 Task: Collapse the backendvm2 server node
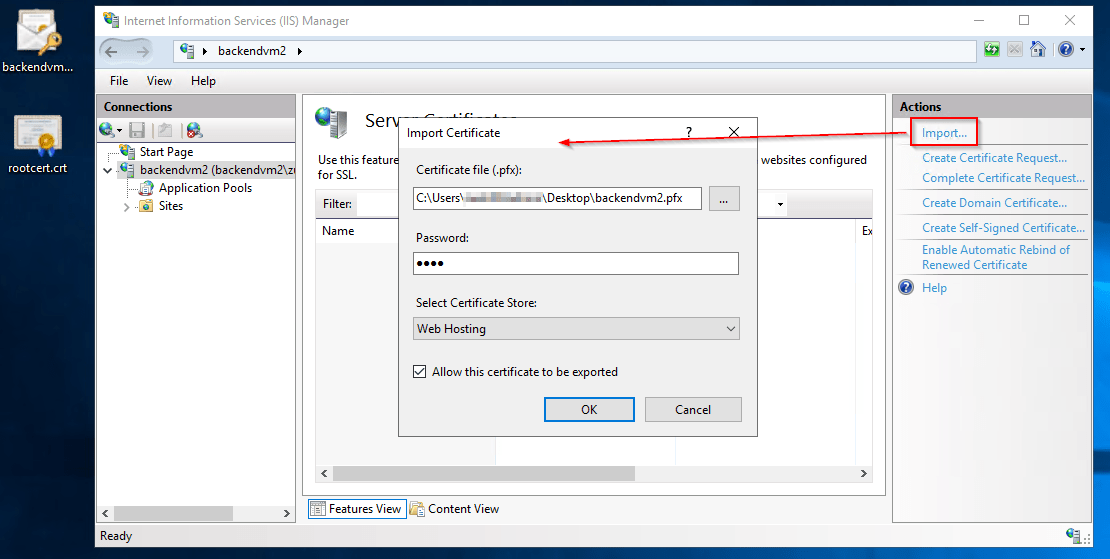pos(108,170)
